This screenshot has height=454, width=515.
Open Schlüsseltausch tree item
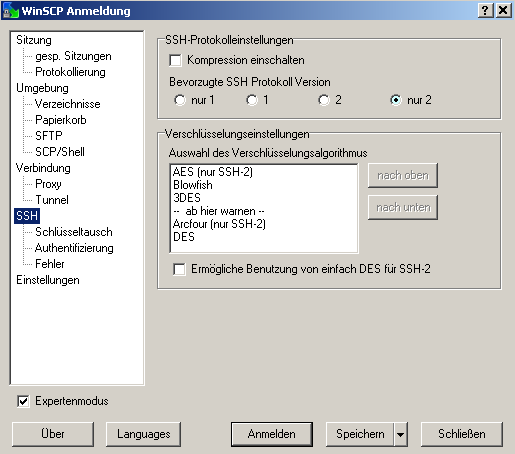[x=74, y=232]
